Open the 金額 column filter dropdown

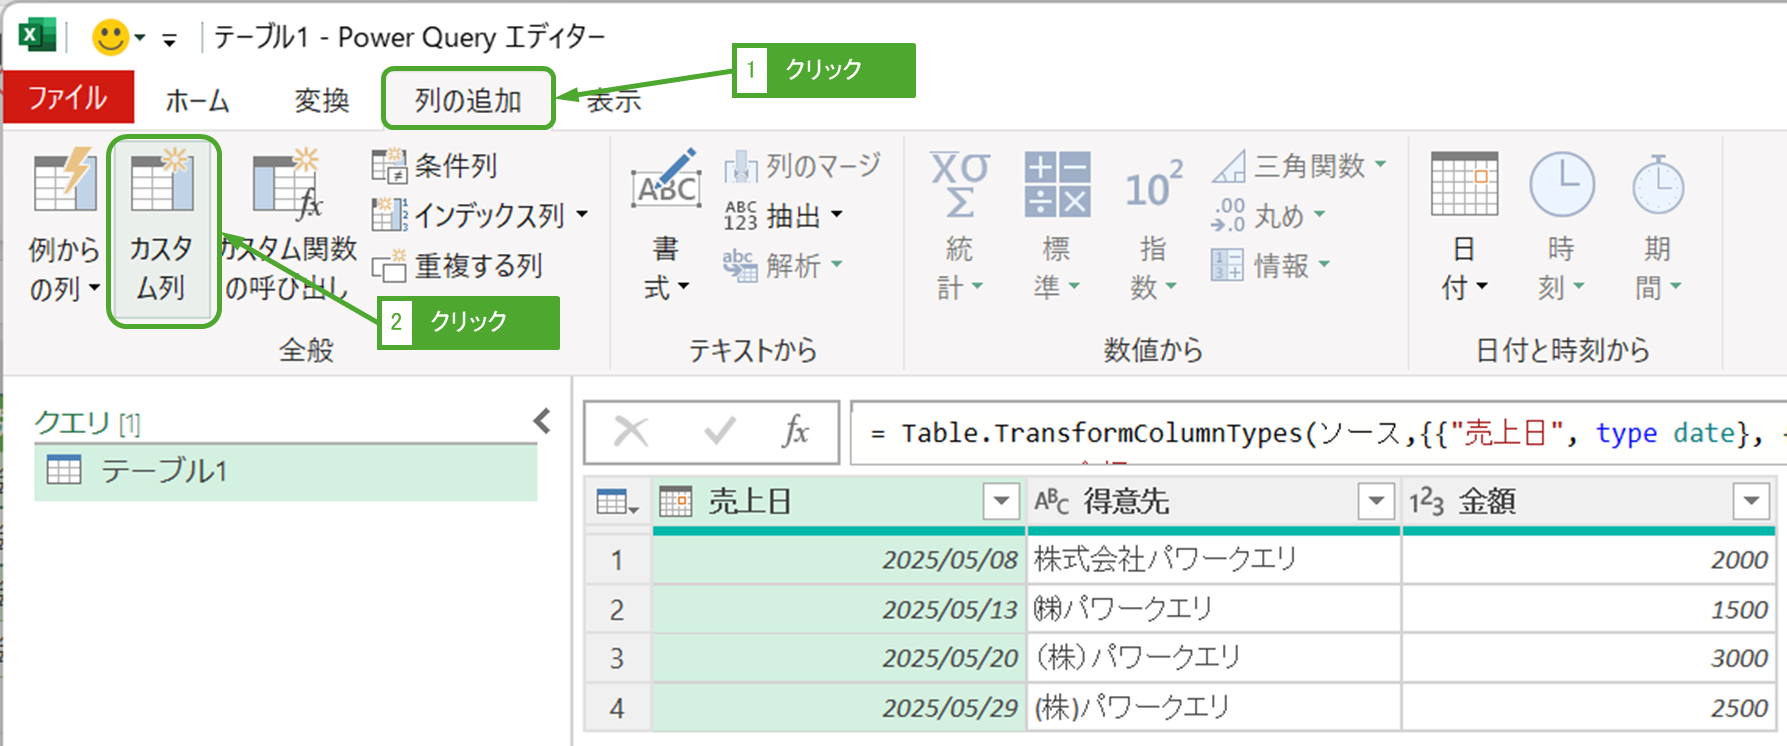[1751, 501]
